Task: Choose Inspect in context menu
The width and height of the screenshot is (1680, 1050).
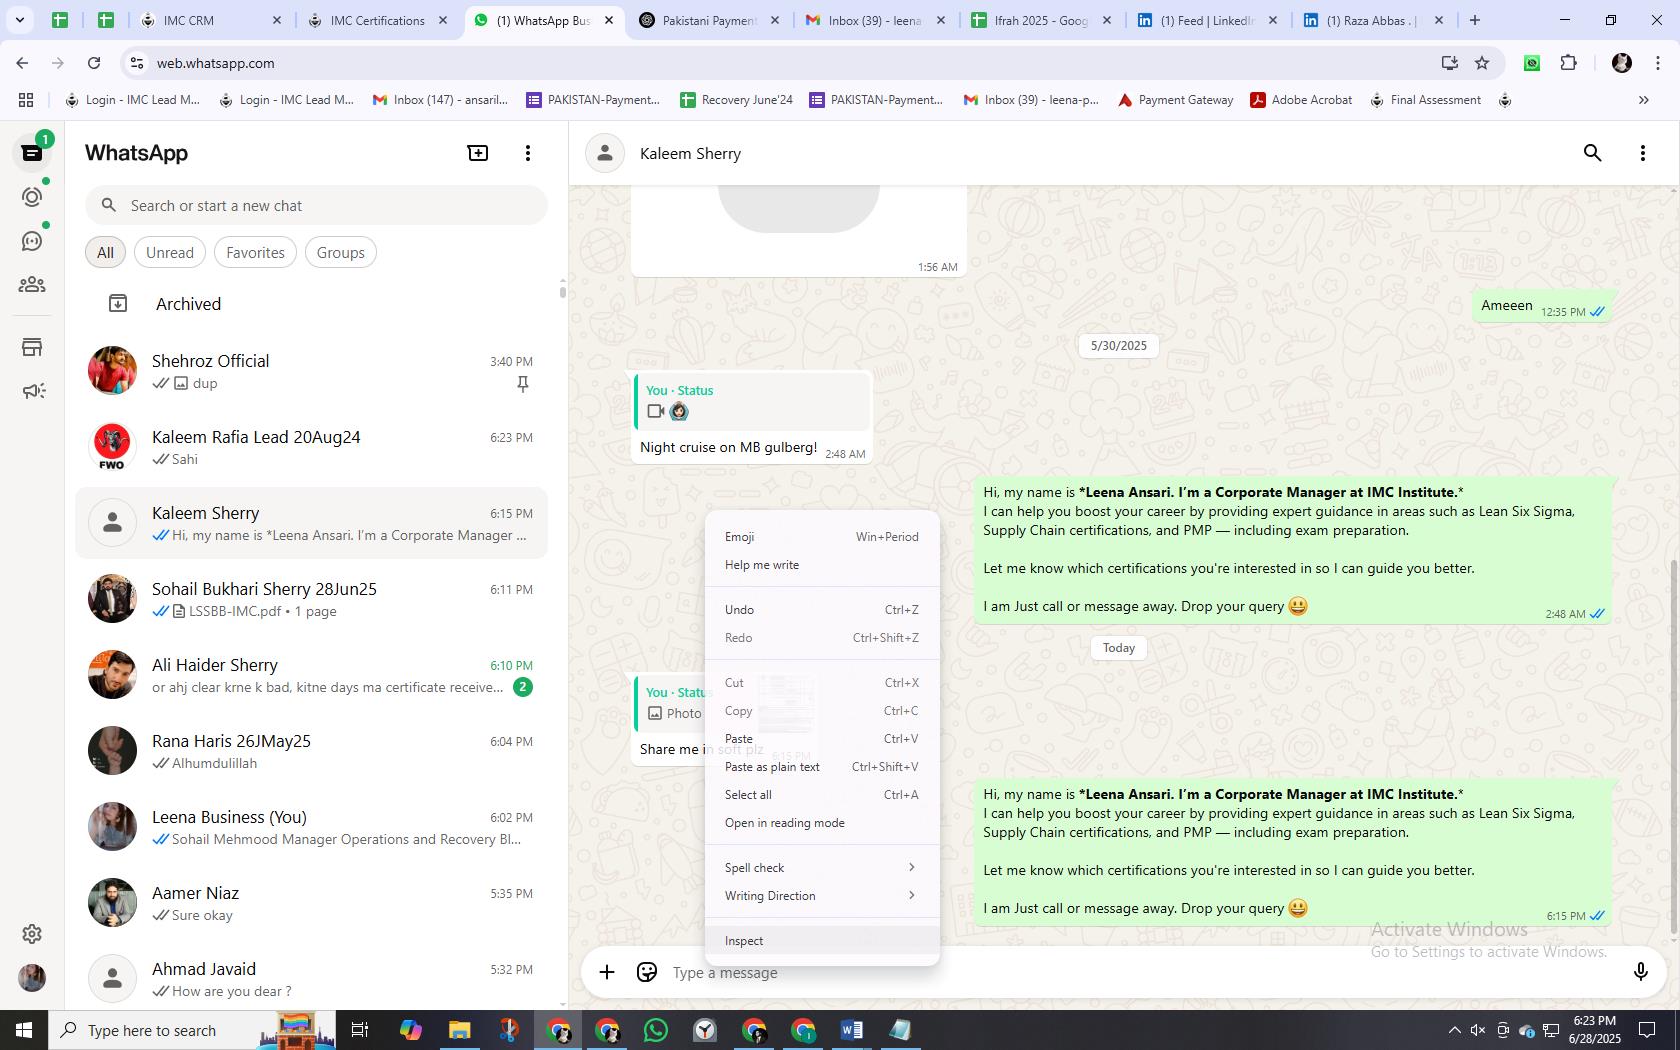Action: [x=822, y=941]
